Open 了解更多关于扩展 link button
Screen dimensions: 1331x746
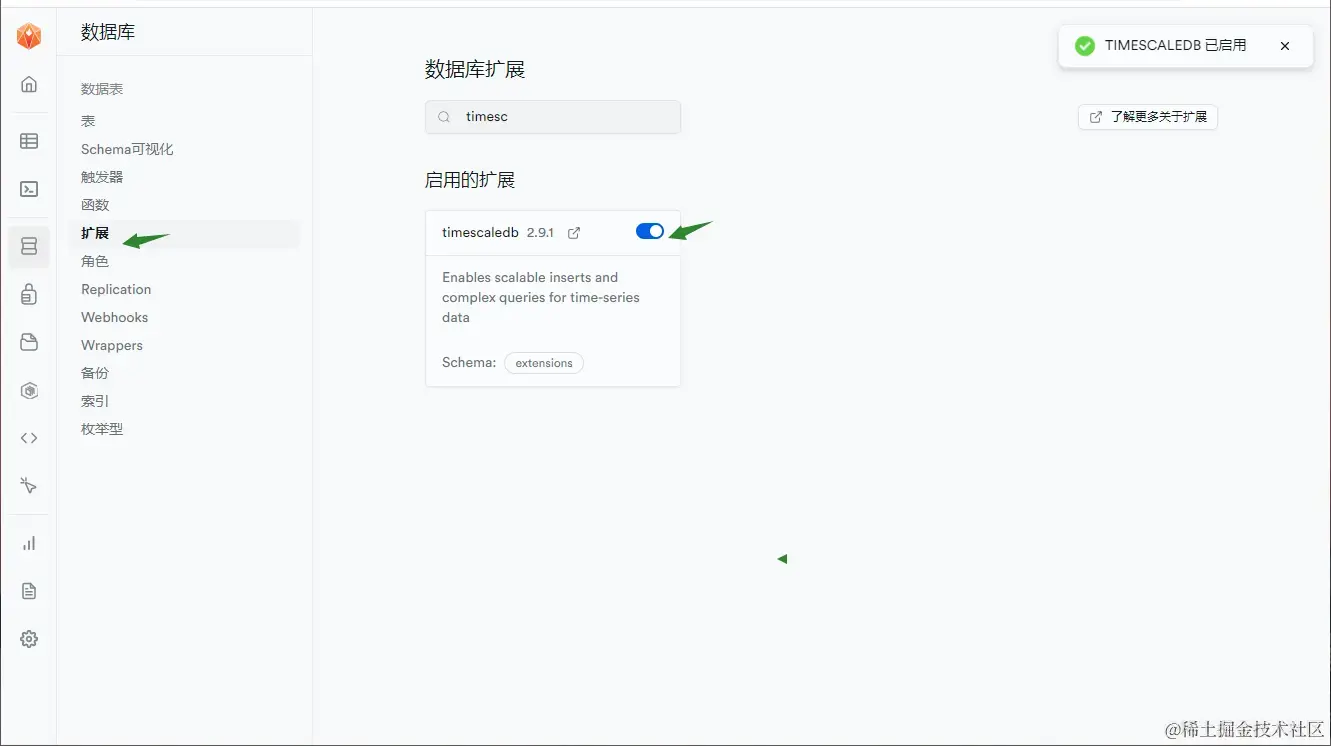[1148, 117]
